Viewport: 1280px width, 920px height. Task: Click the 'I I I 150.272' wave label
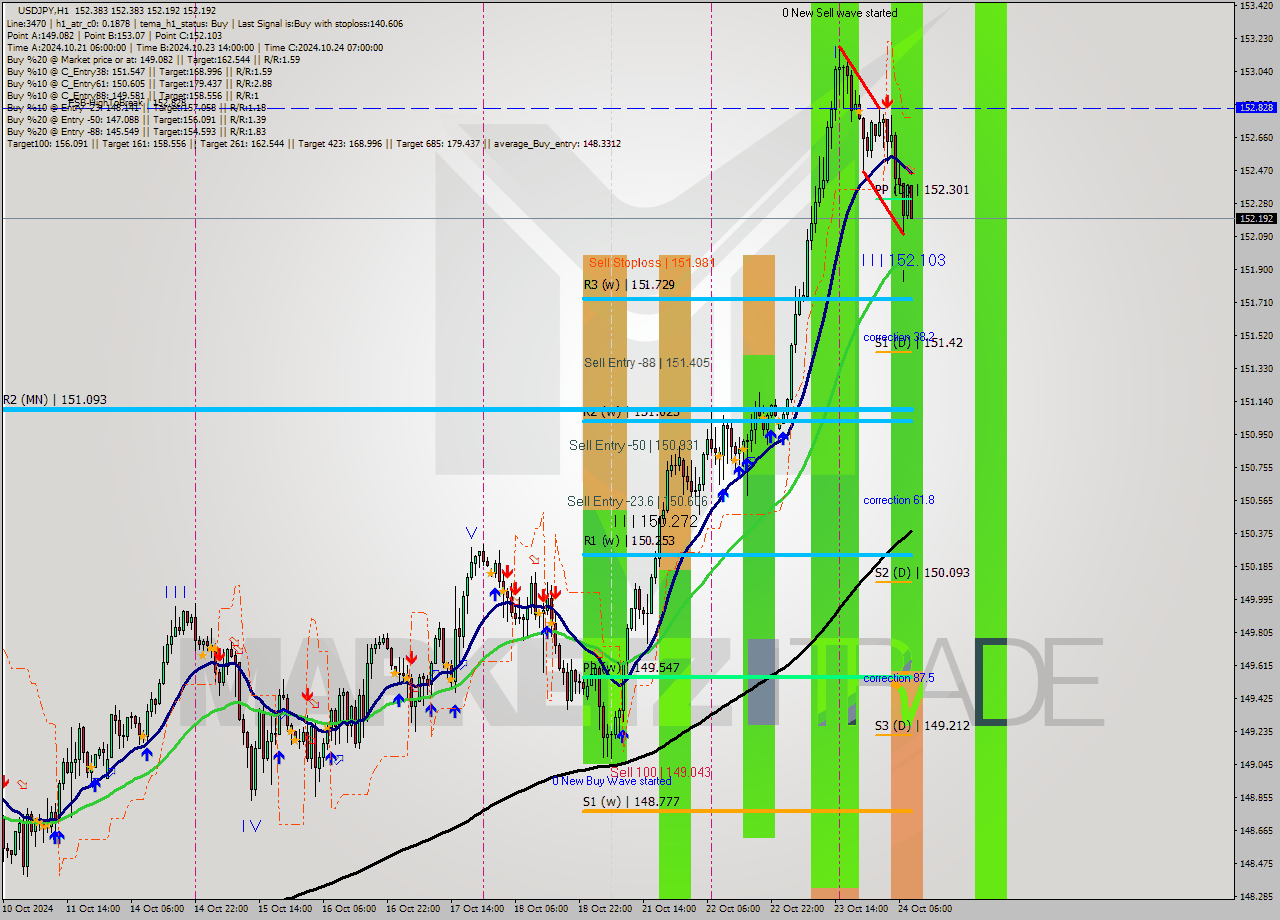(655, 521)
